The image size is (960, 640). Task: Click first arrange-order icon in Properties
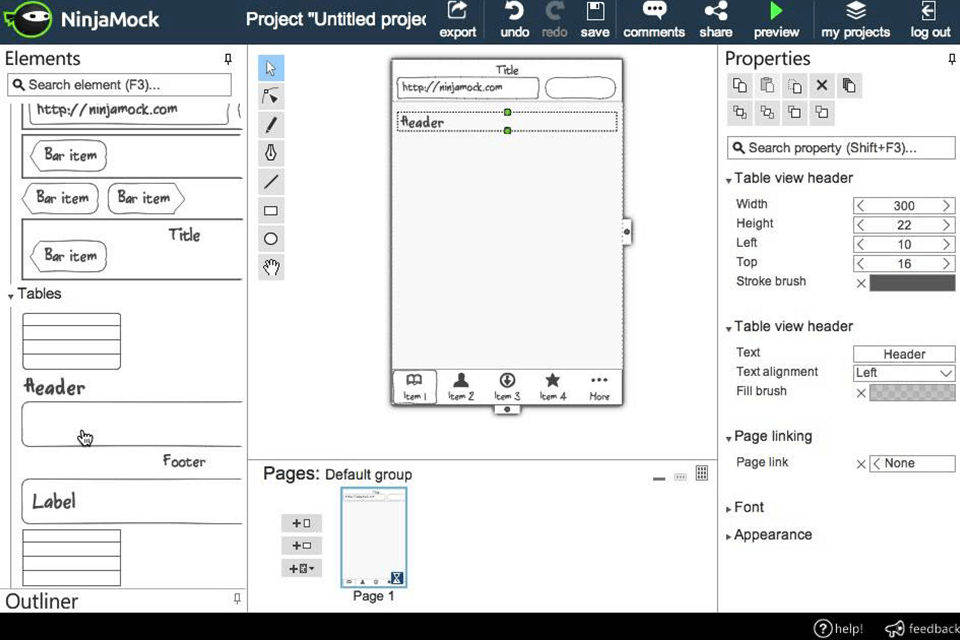tap(740, 113)
